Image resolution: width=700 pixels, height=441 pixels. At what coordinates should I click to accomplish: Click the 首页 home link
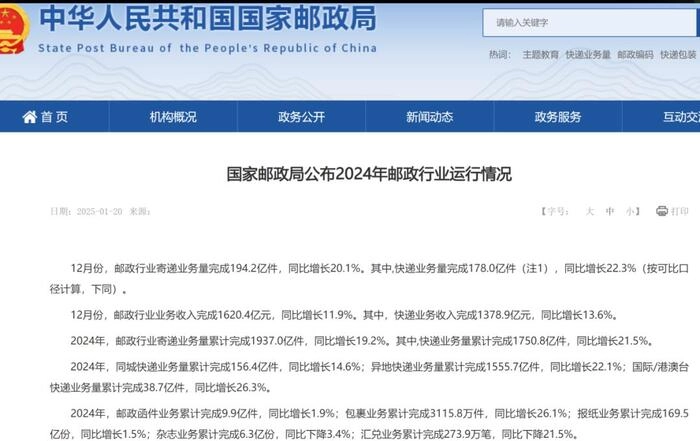(54, 117)
